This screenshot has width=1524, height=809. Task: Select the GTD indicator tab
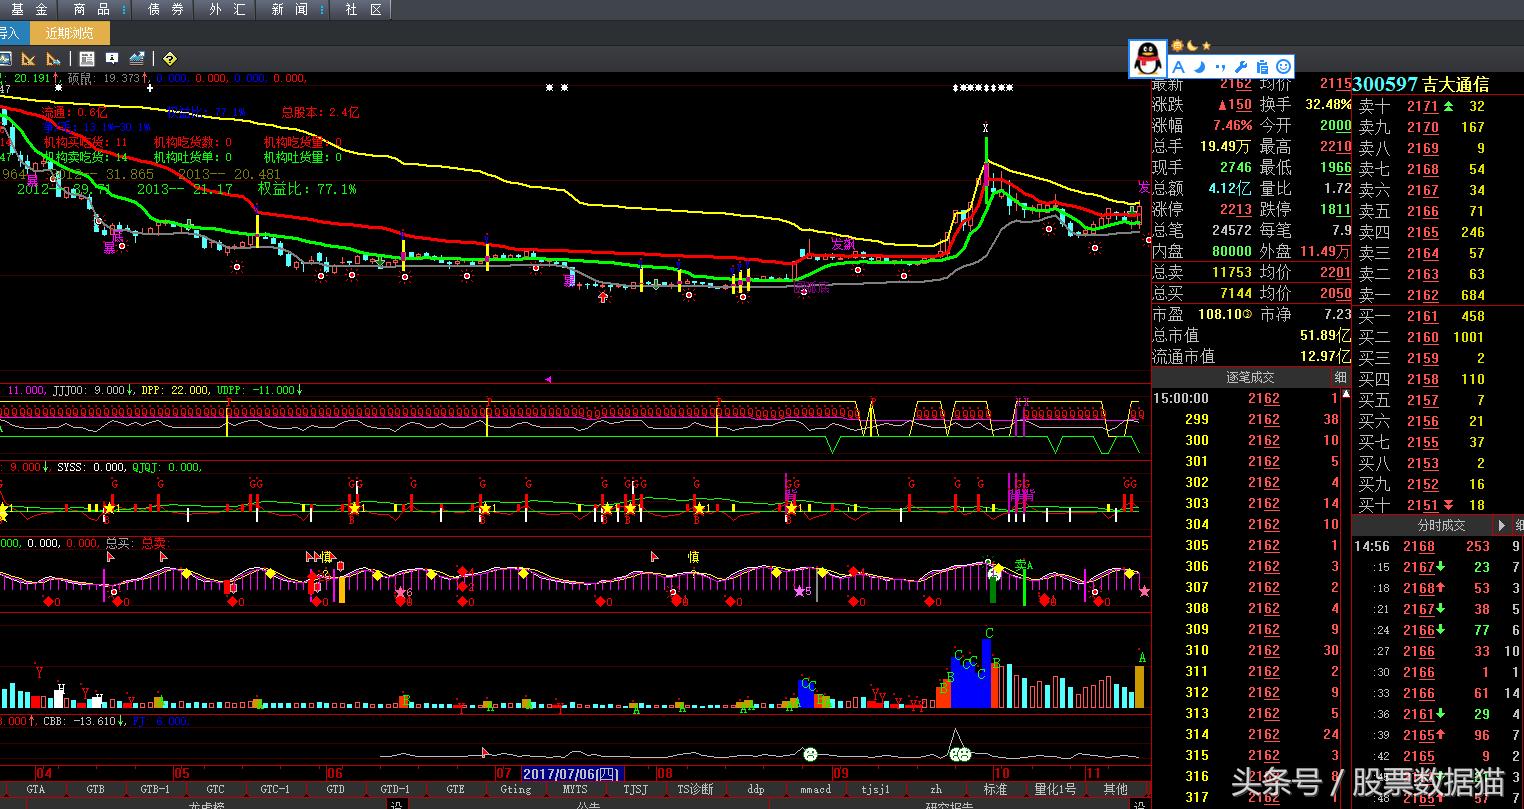coord(335,789)
